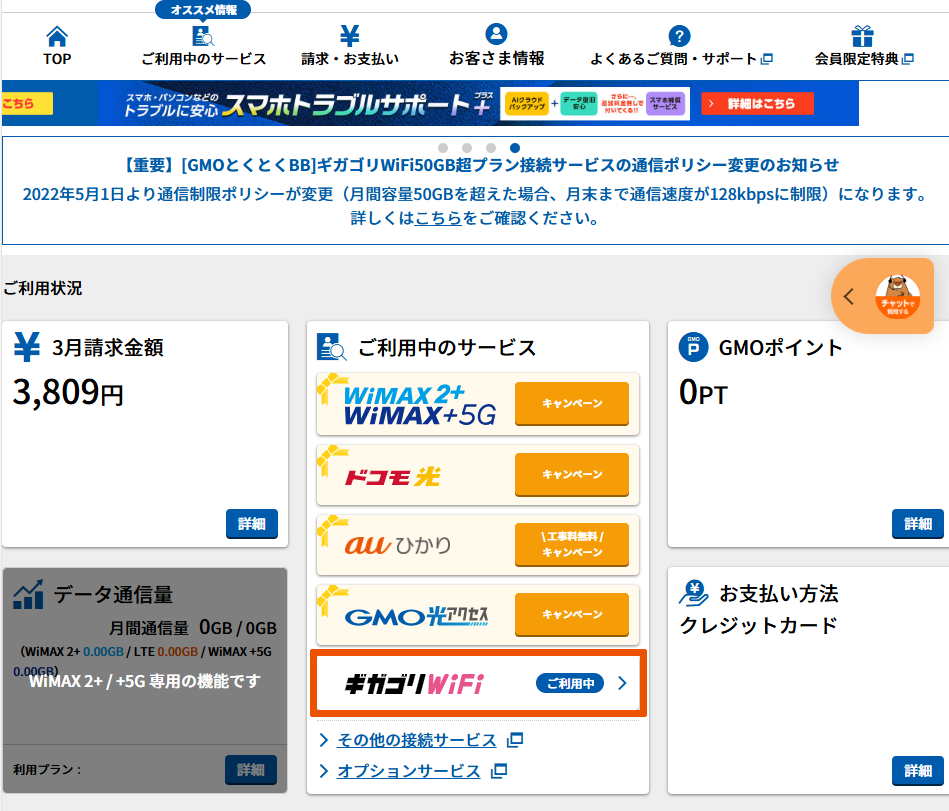Open その他の接続サービス link

[417, 740]
